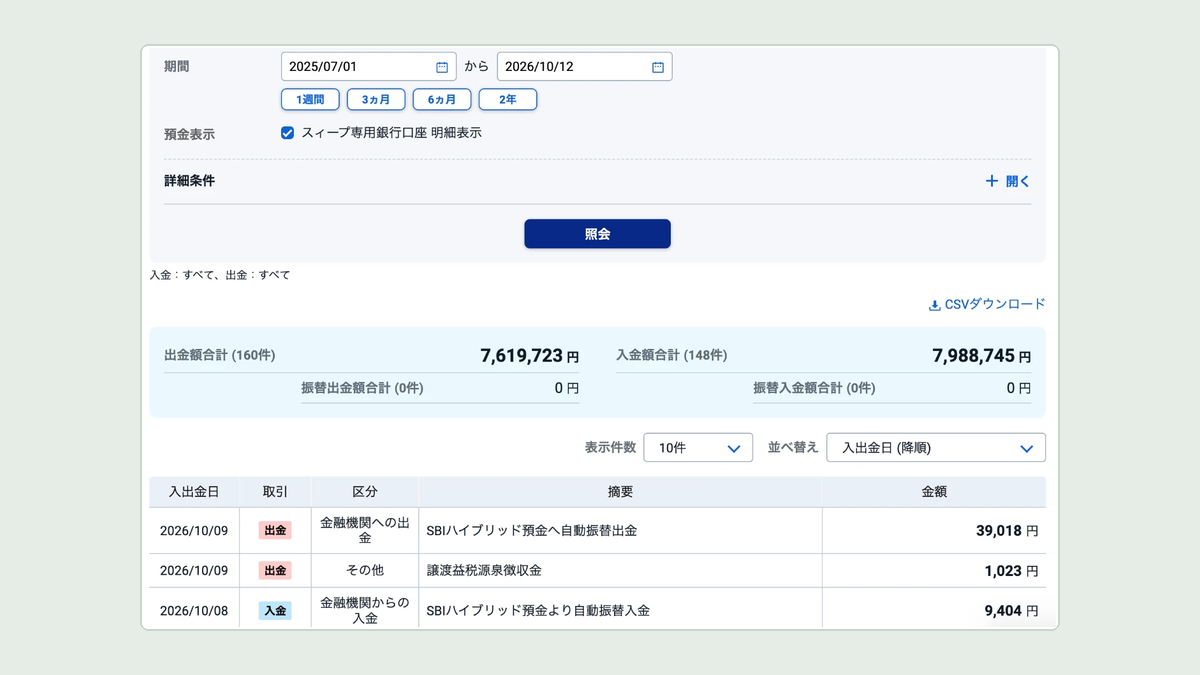Click the 振替出金額合計 (0件) label

point(362,388)
